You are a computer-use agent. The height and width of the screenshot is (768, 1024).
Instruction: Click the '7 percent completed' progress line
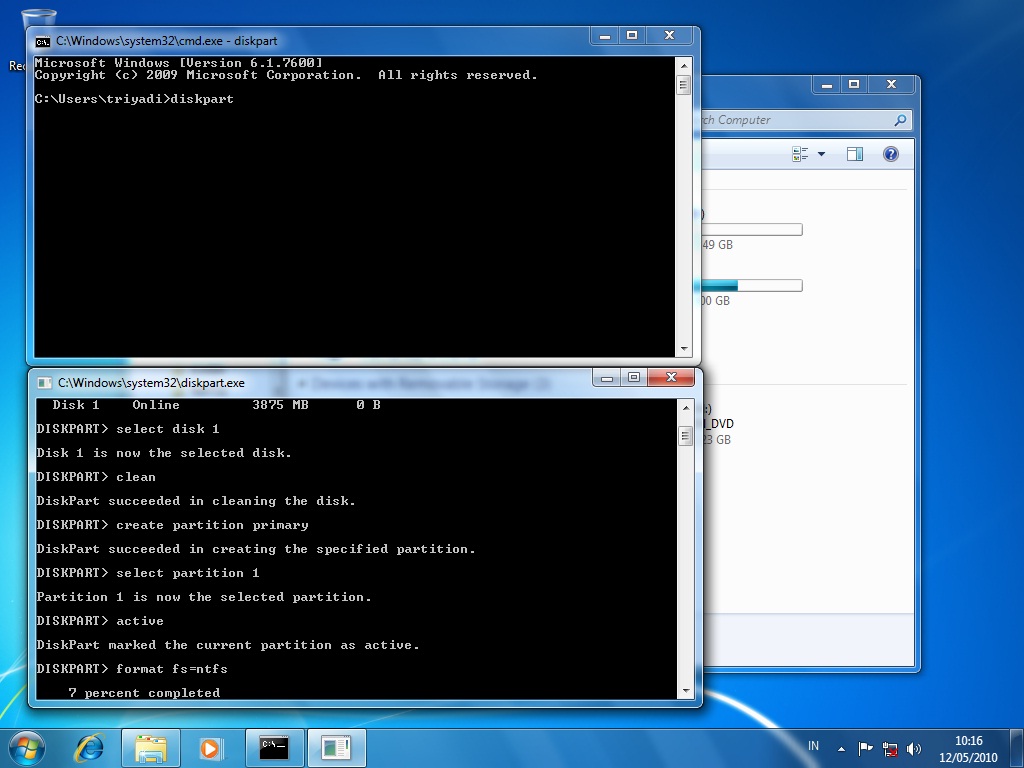144,693
